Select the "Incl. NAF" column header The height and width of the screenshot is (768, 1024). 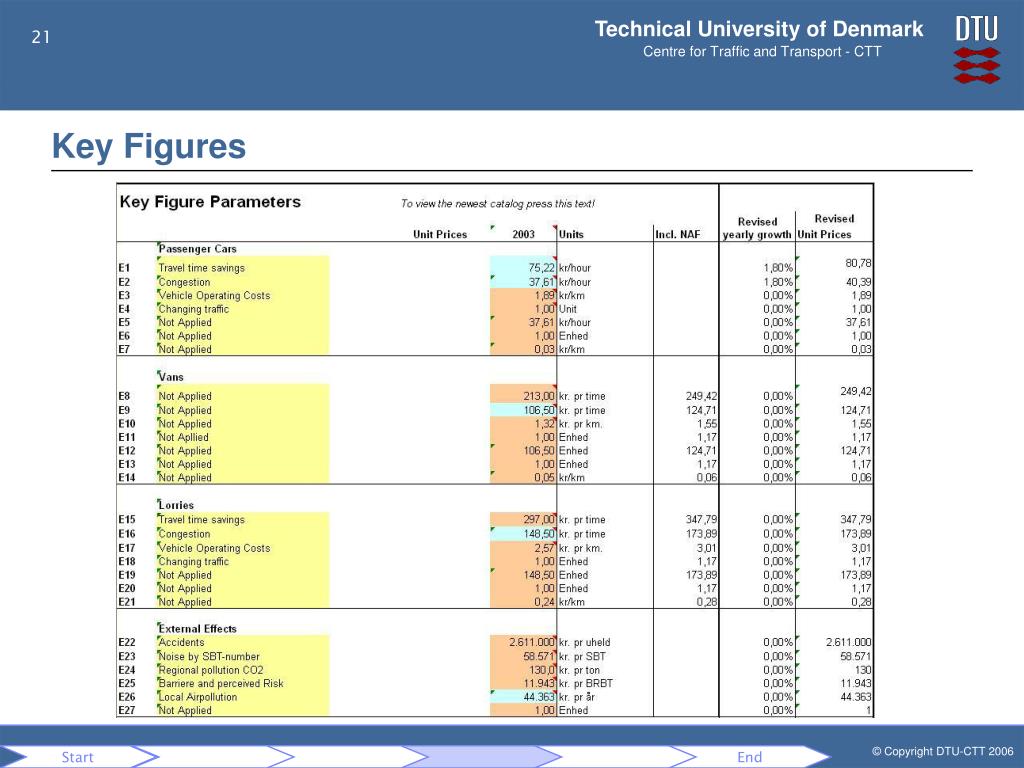click(678, 234)
